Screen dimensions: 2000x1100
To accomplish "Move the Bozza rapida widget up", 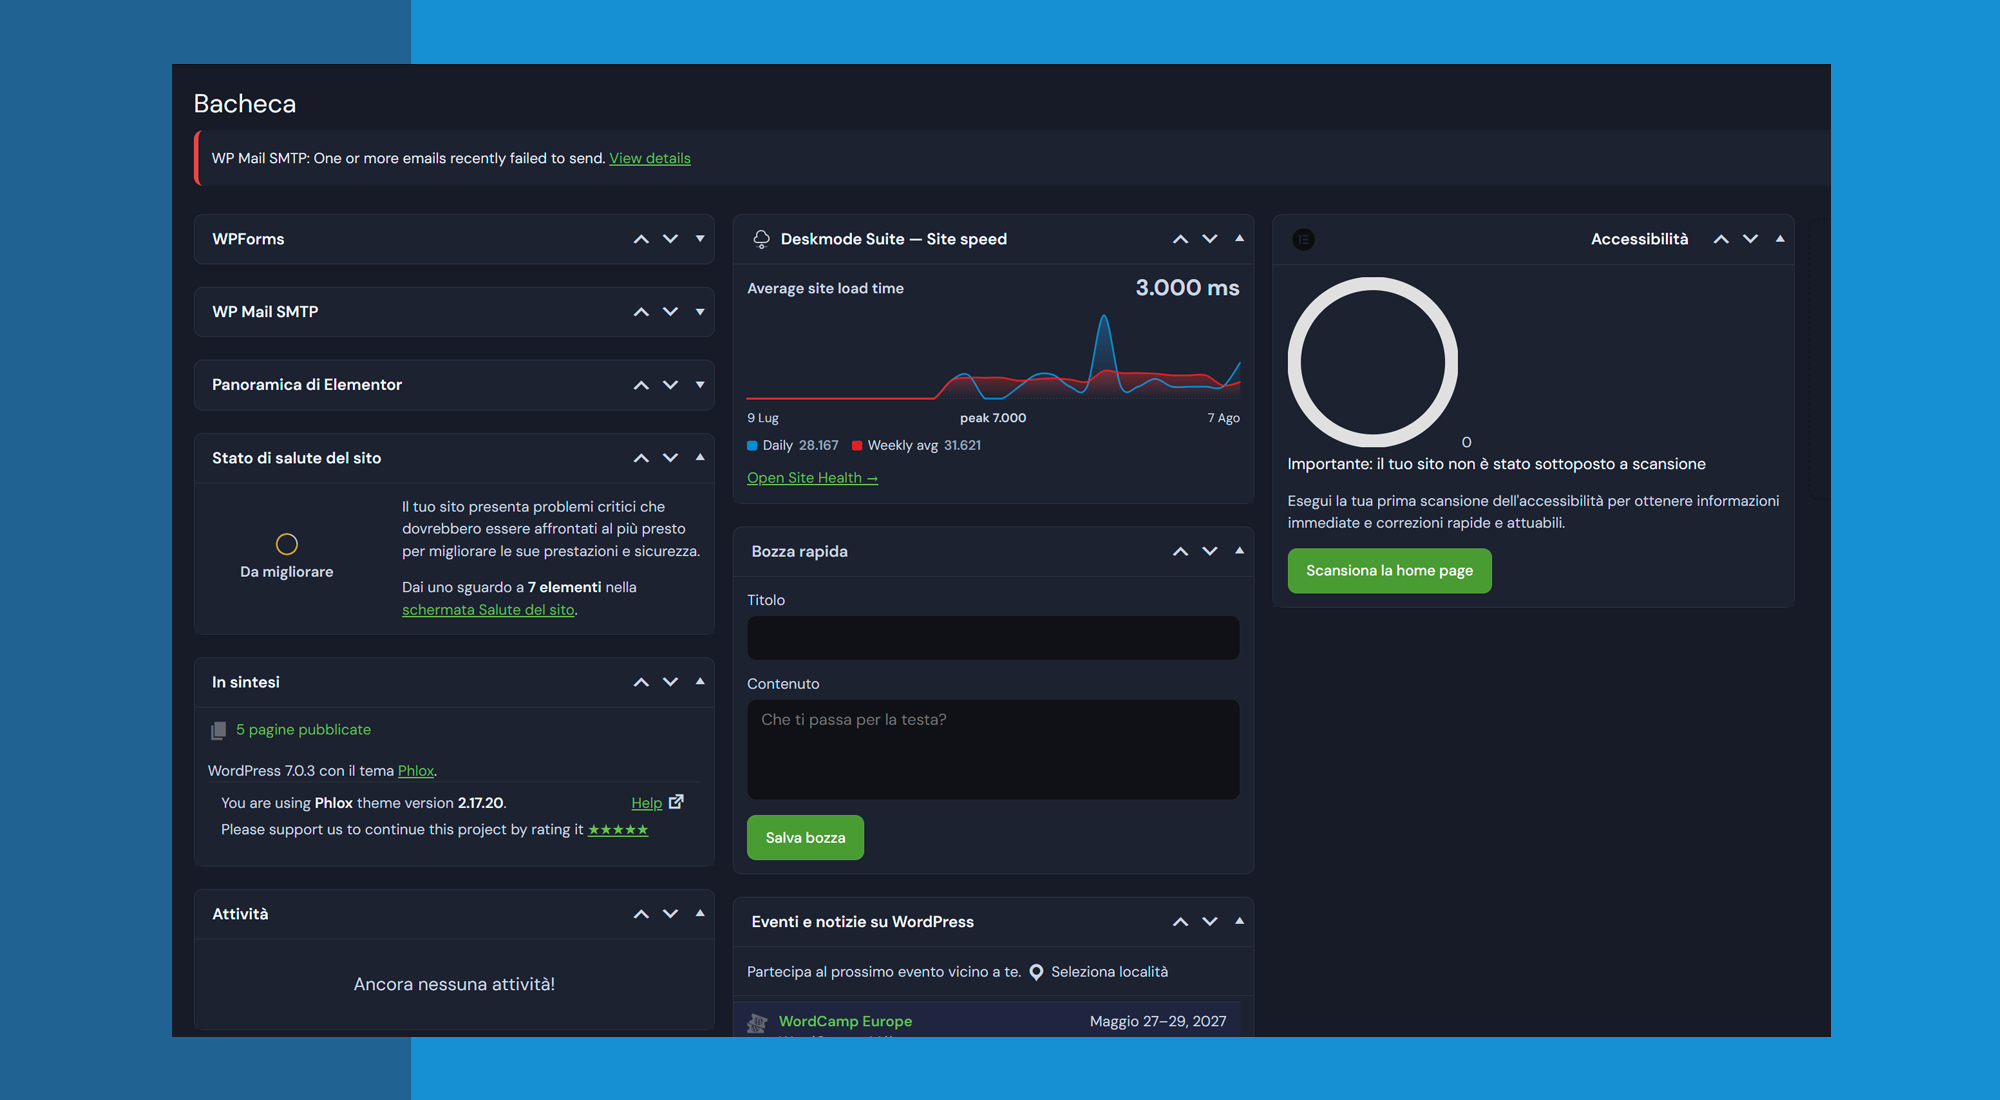I will (1181, 551).
